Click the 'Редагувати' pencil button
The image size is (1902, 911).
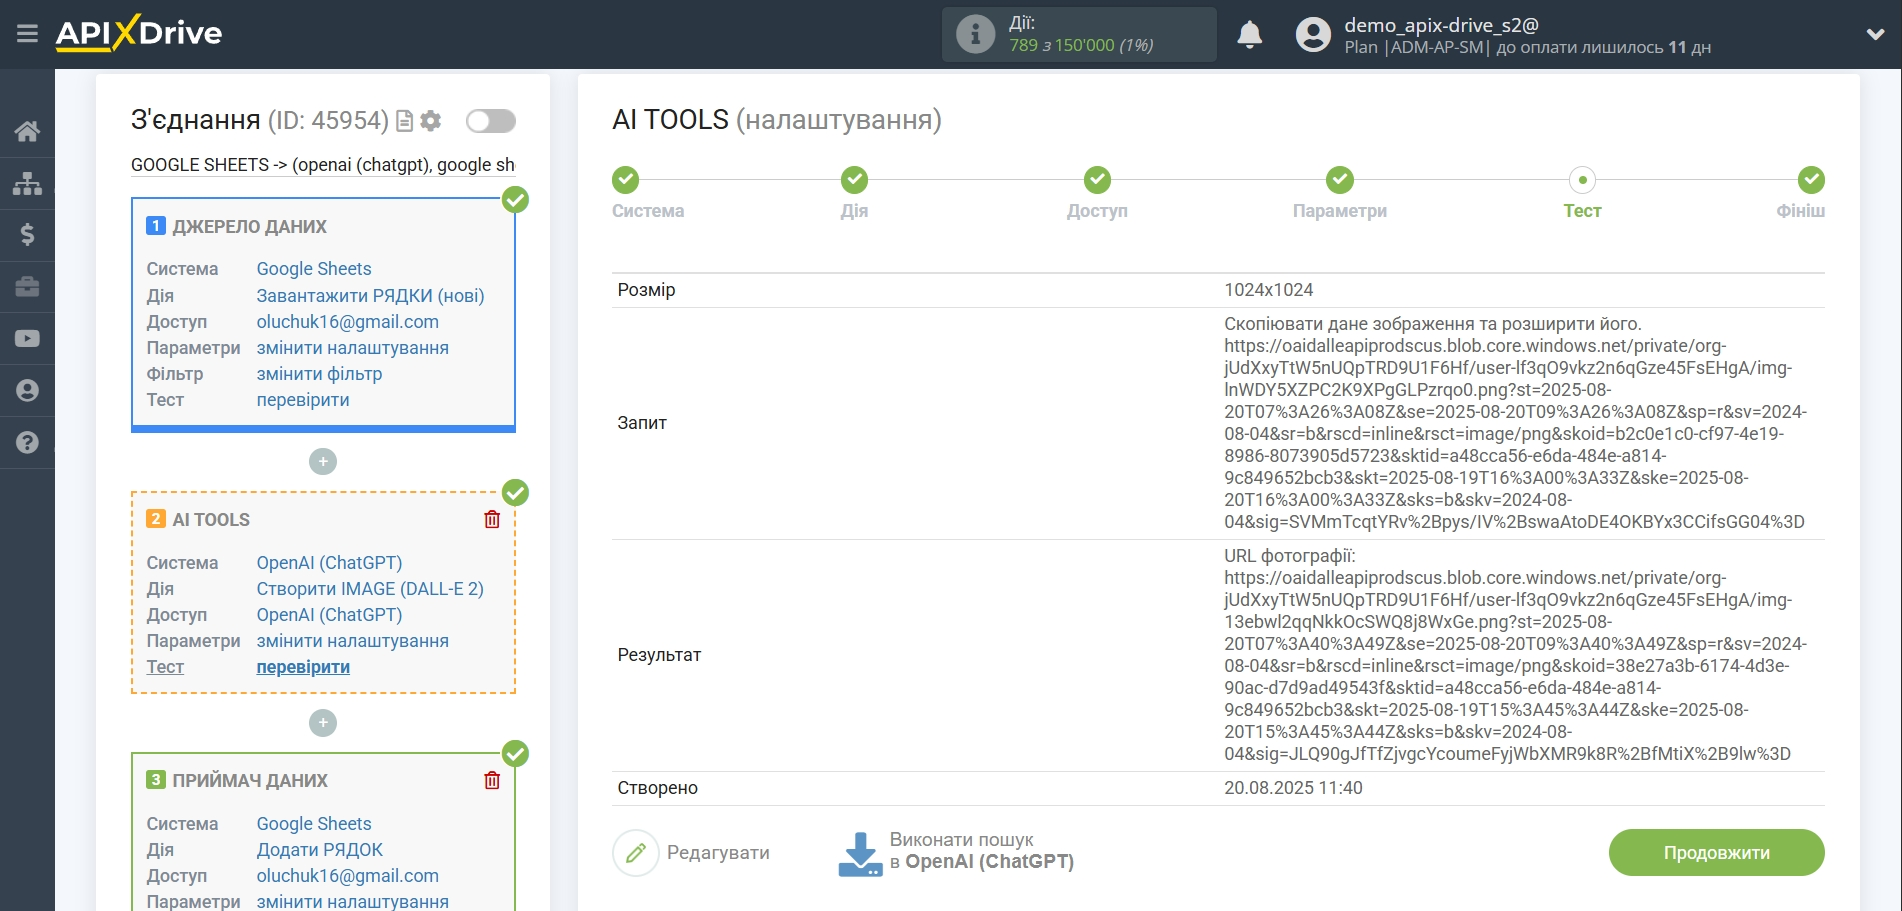click(692, 853)
